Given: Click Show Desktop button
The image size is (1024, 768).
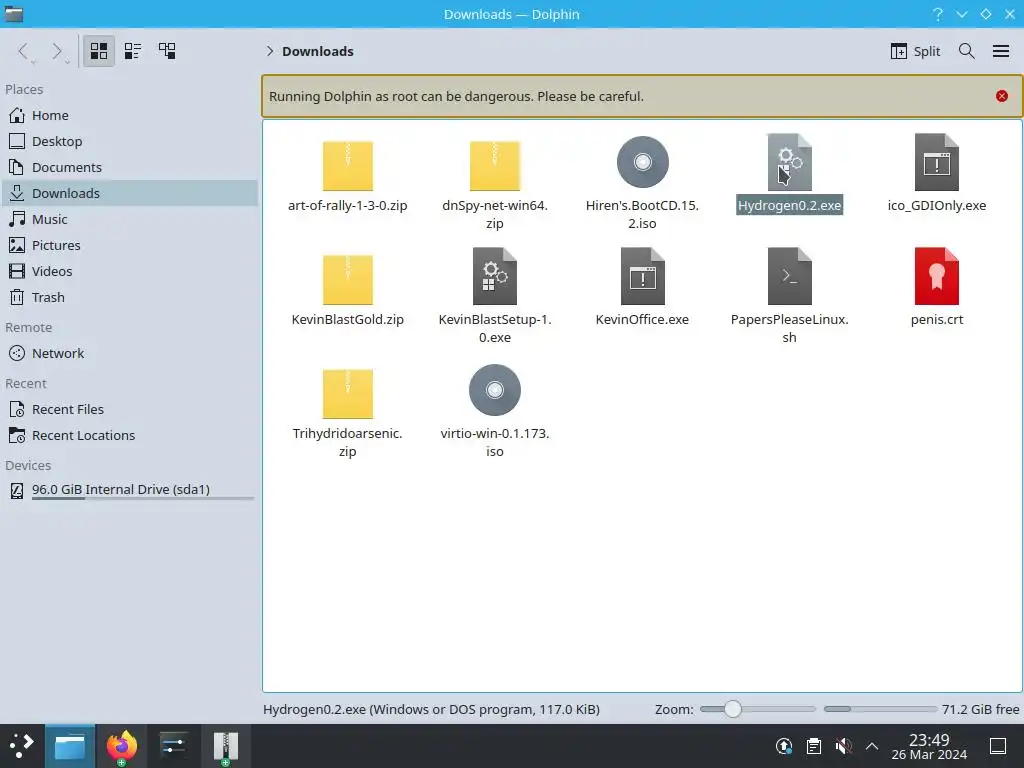Looking at the screenshot, I should tap(998, 746).
